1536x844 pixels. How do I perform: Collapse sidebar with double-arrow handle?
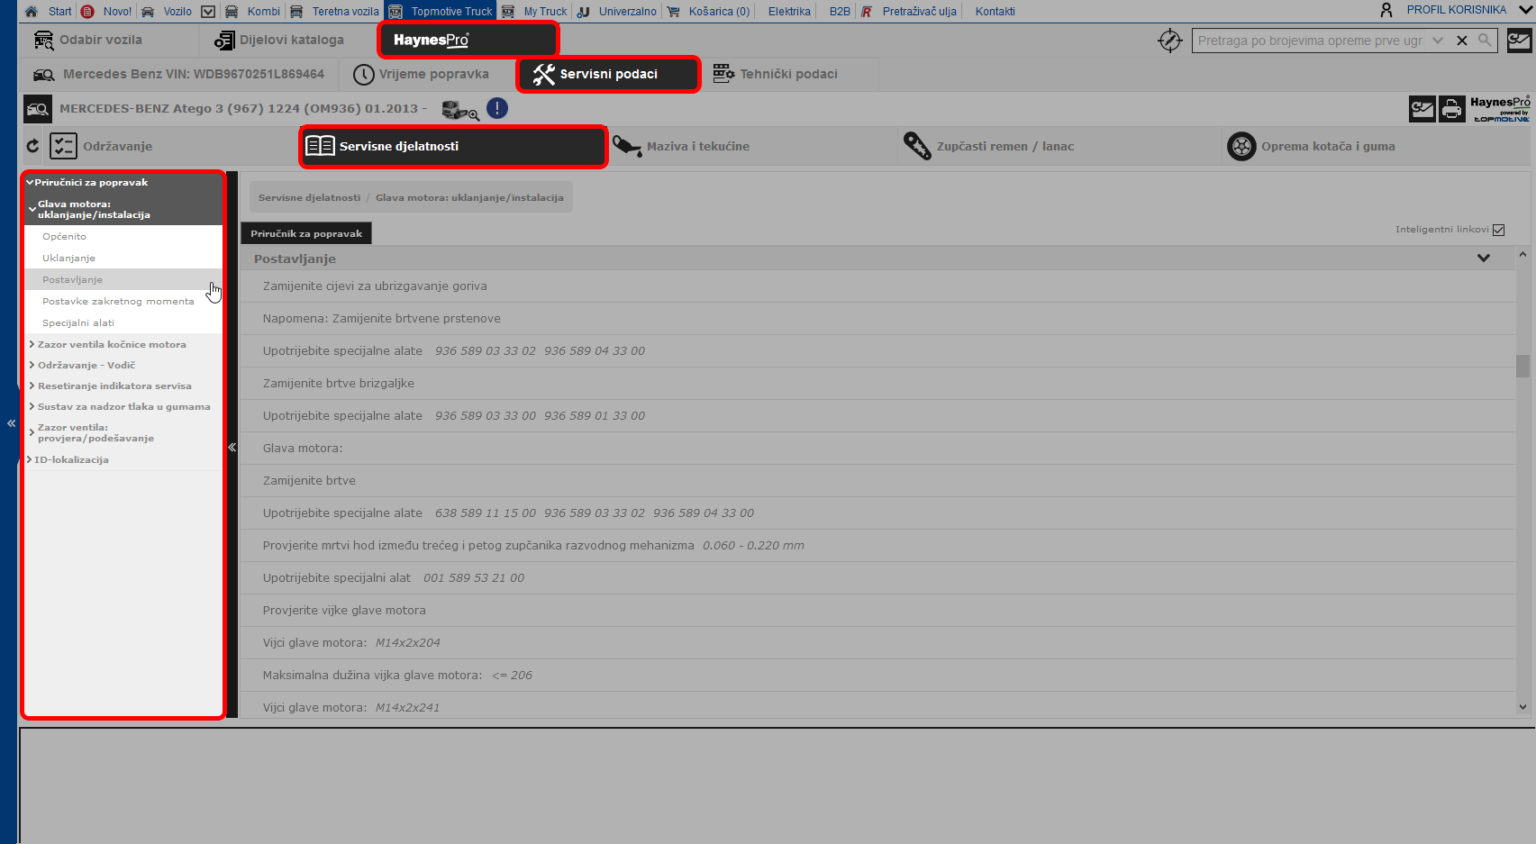coord(232,447)
